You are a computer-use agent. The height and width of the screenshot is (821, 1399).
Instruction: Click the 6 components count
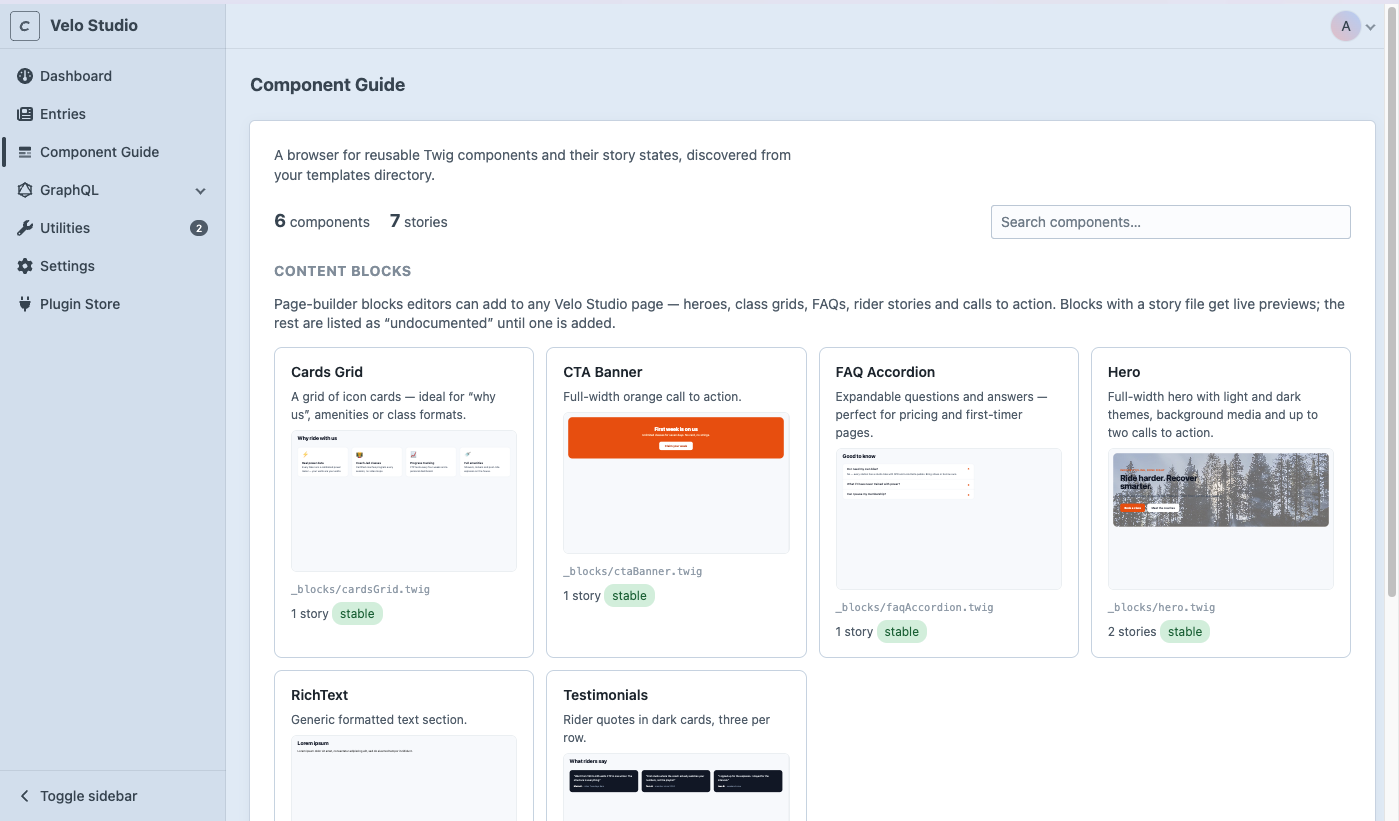click(322, 222)
